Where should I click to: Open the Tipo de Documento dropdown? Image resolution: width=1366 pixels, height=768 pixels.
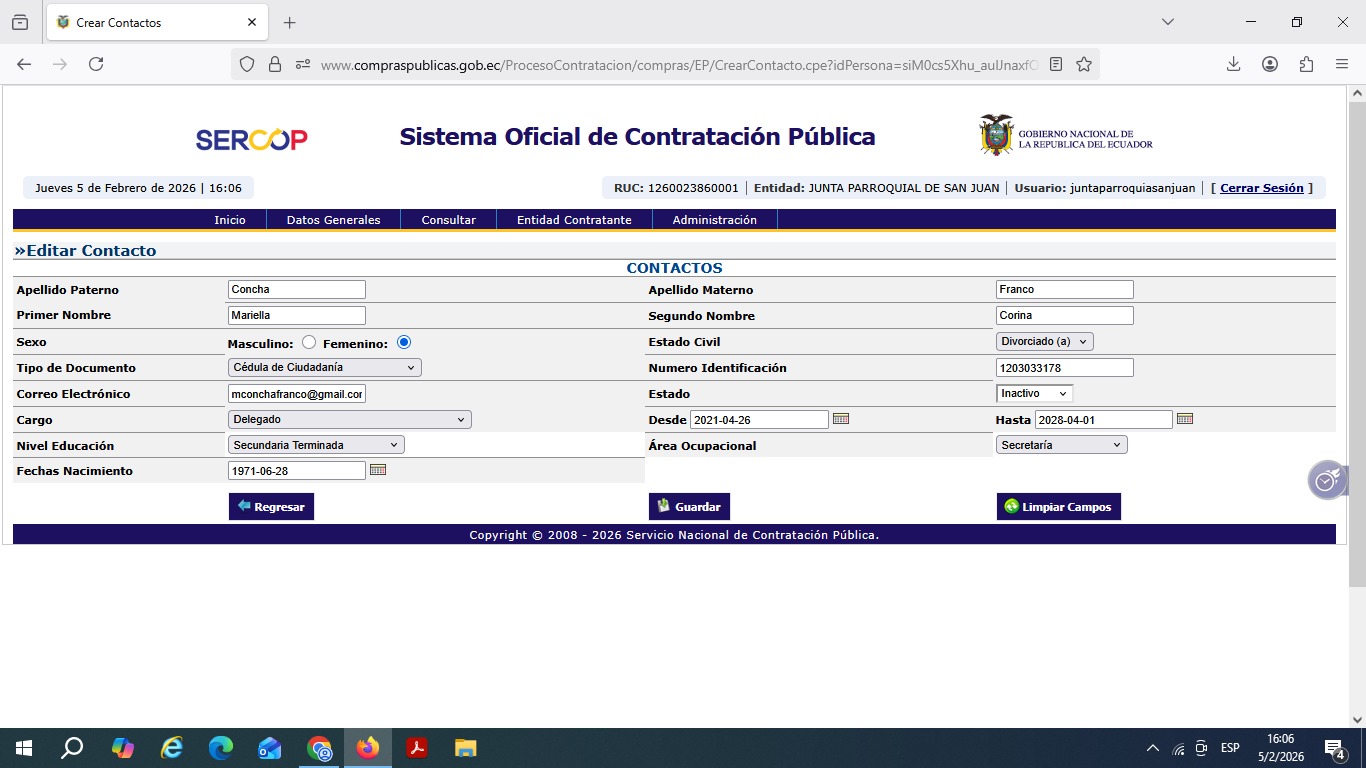(x=325, y=367)
